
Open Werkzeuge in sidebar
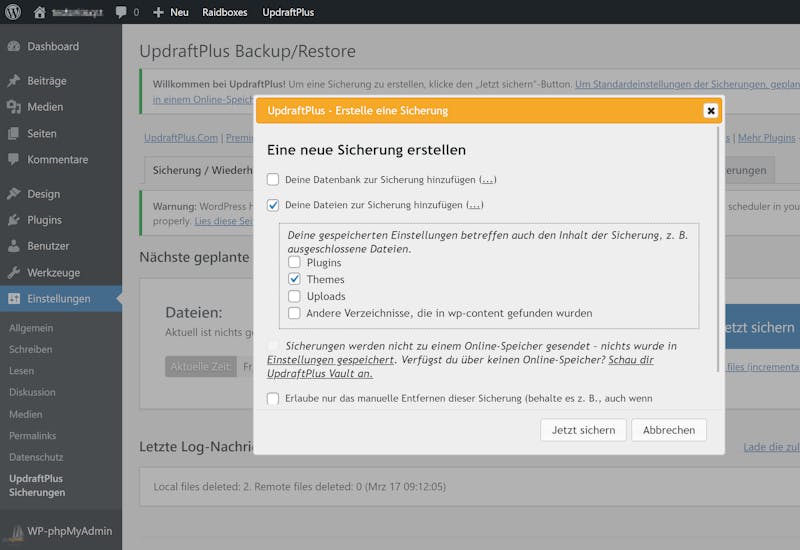(x=54, y=272)
